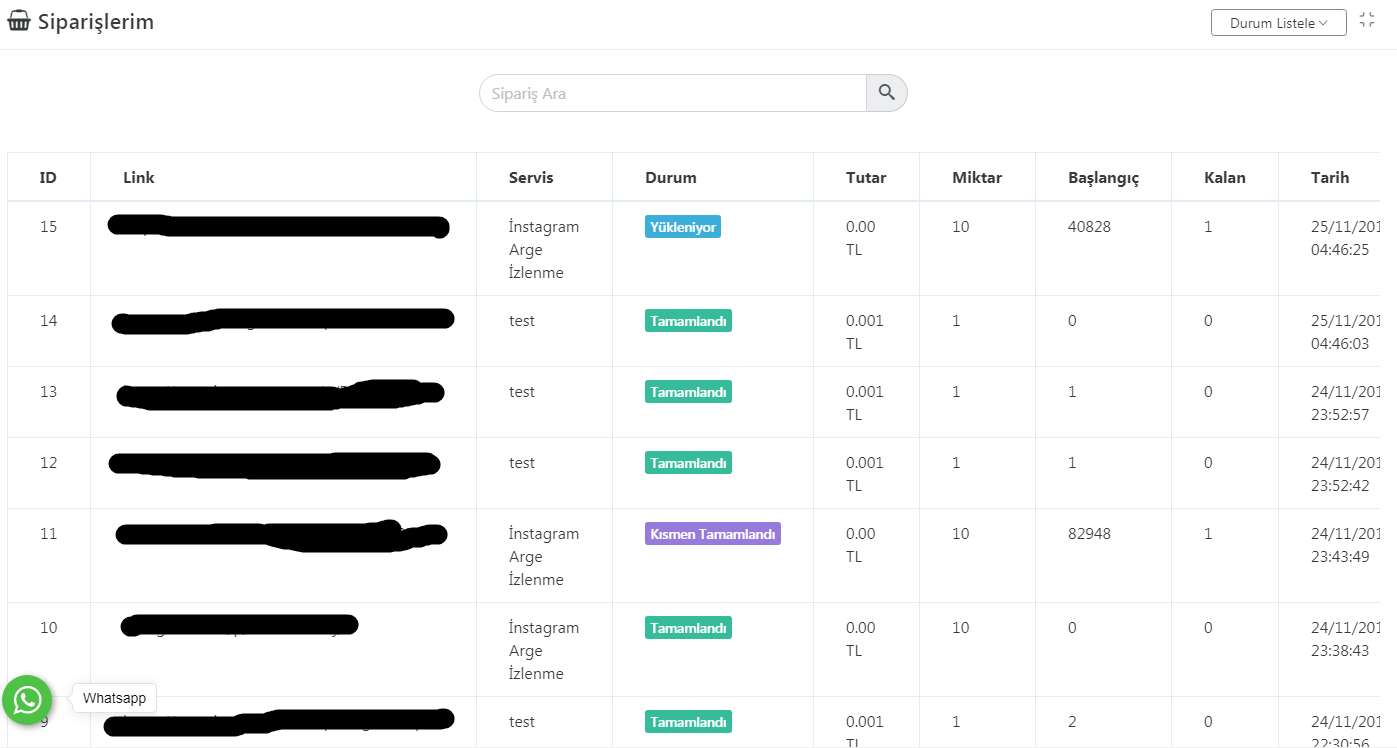Click the date with time 23:52:42
Viewport: 1397px width, 748px height.
click(1345, 474)
